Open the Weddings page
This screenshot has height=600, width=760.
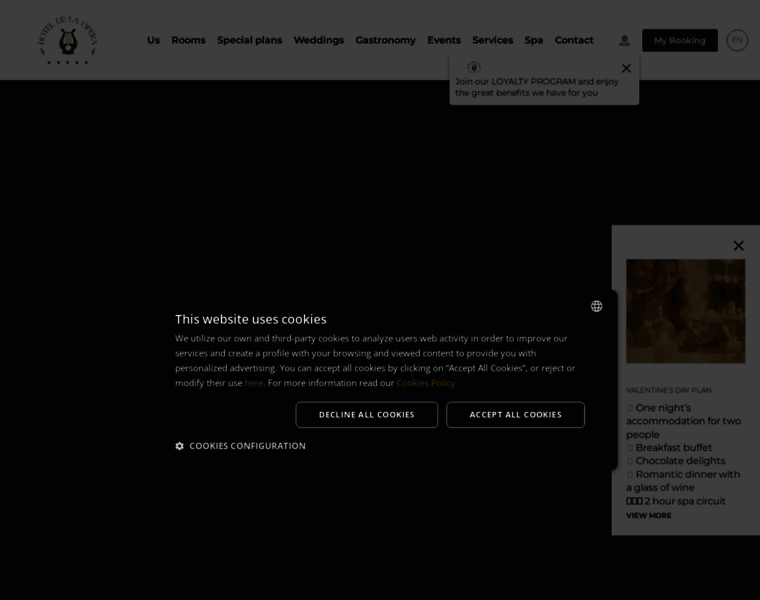[319, 40]
